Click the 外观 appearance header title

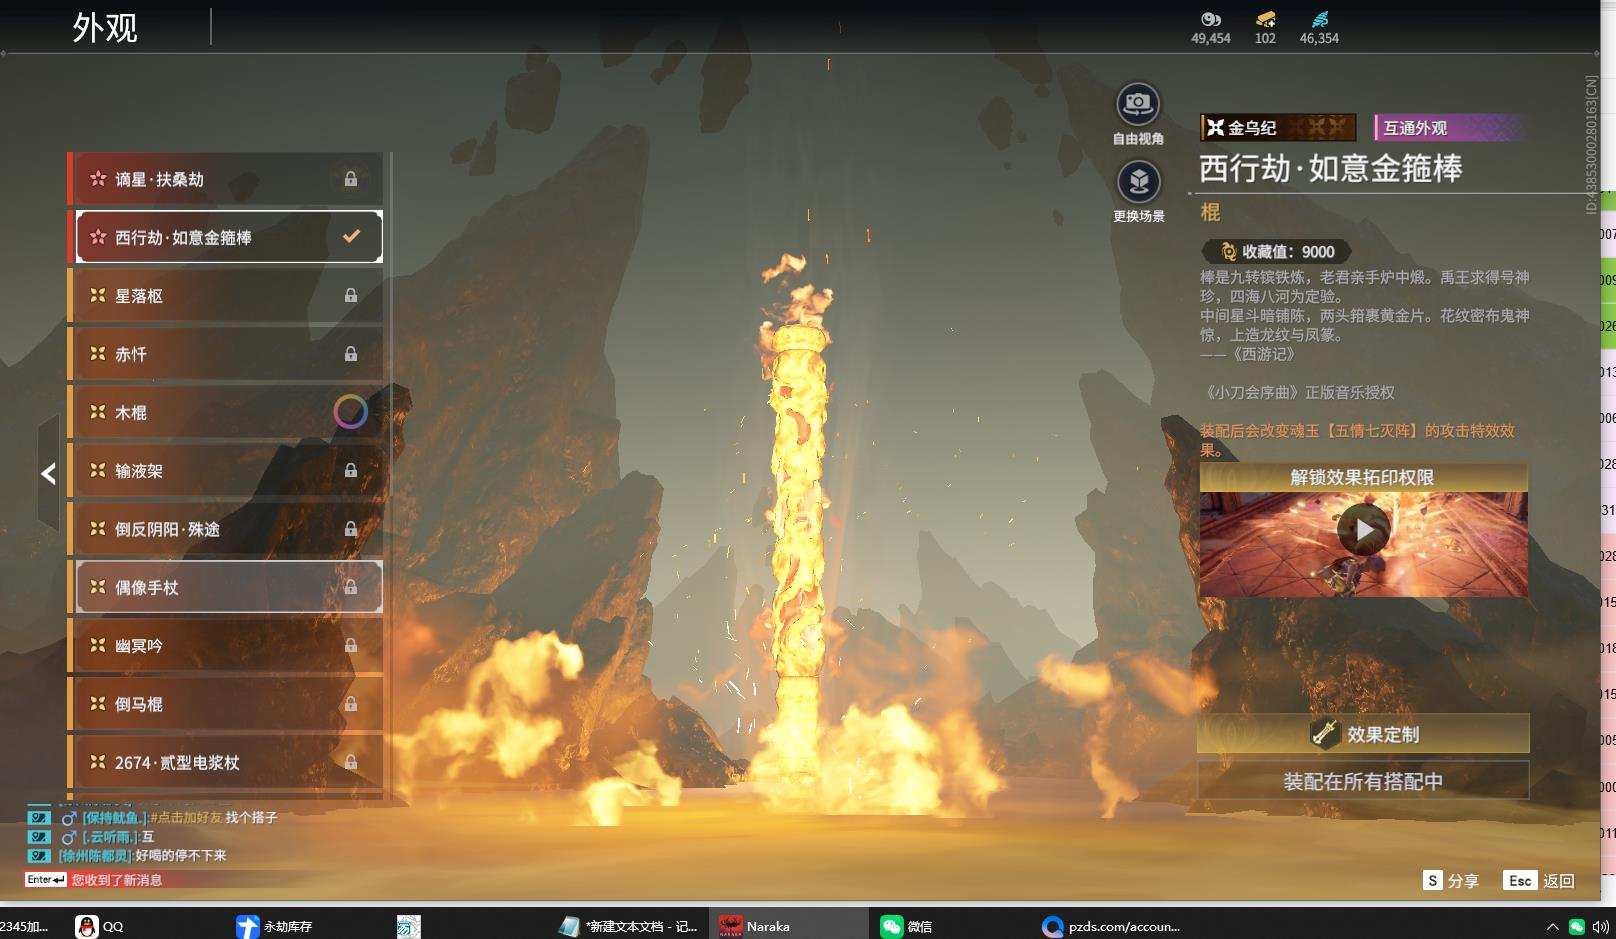tap(105, 27)
